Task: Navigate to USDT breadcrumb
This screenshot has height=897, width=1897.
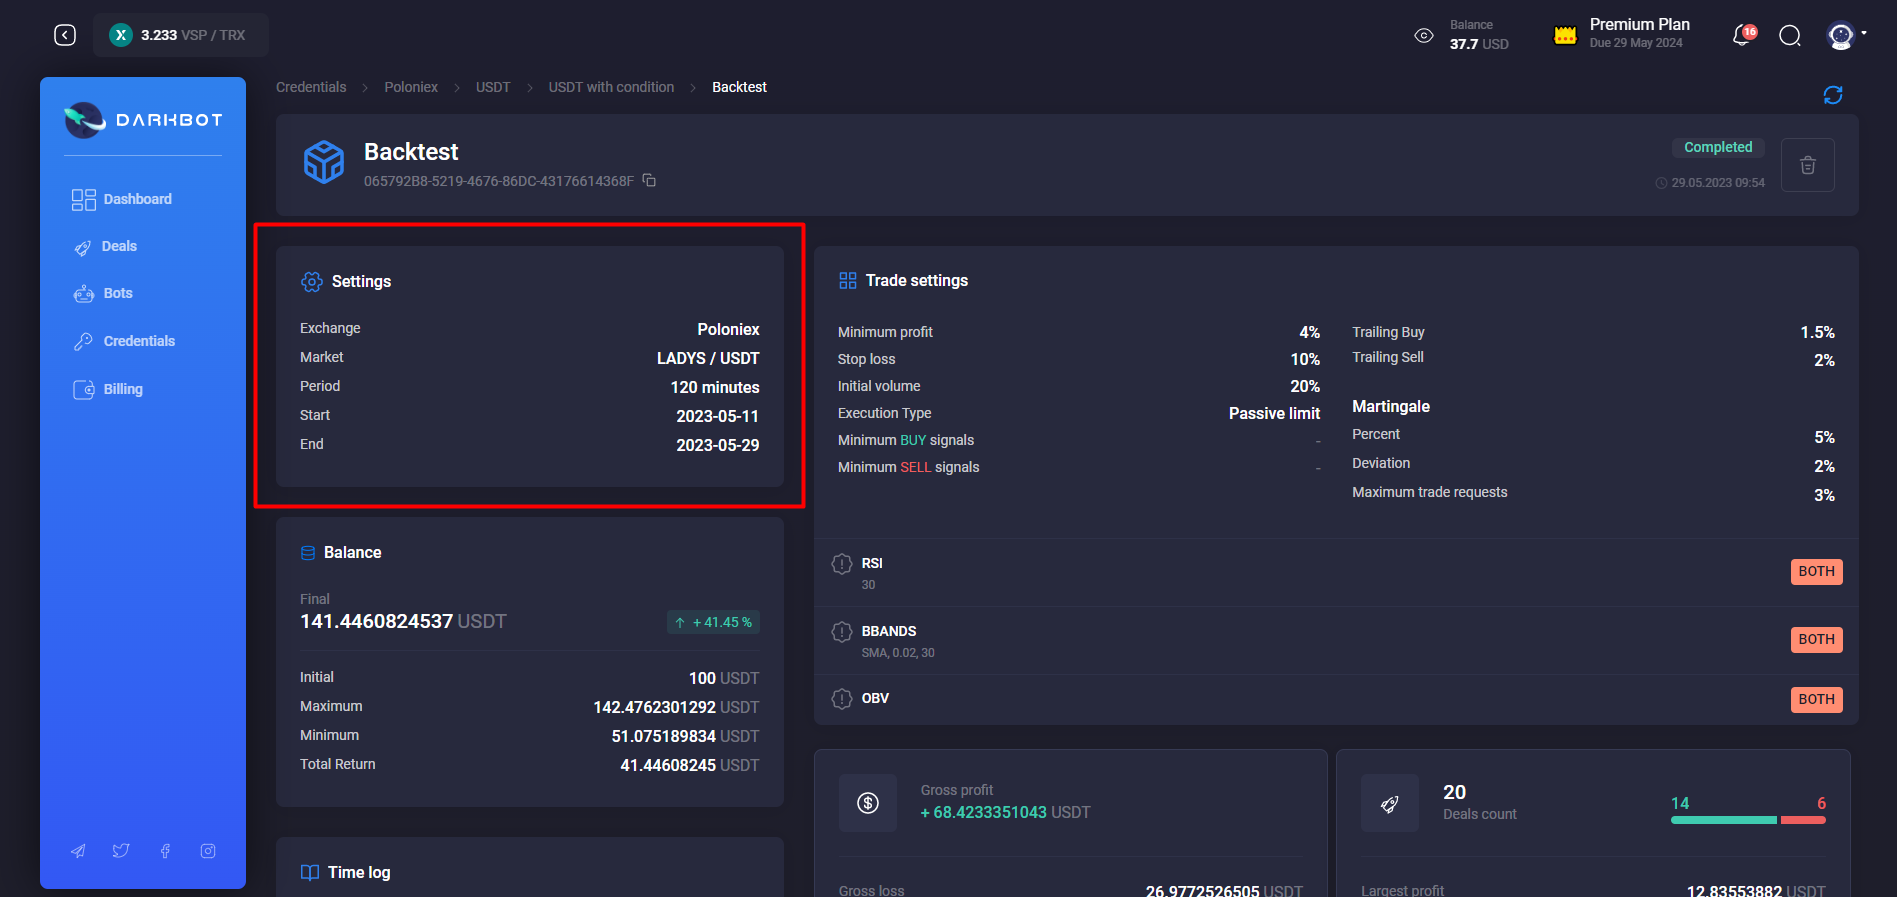Action: tap(493, 87)
